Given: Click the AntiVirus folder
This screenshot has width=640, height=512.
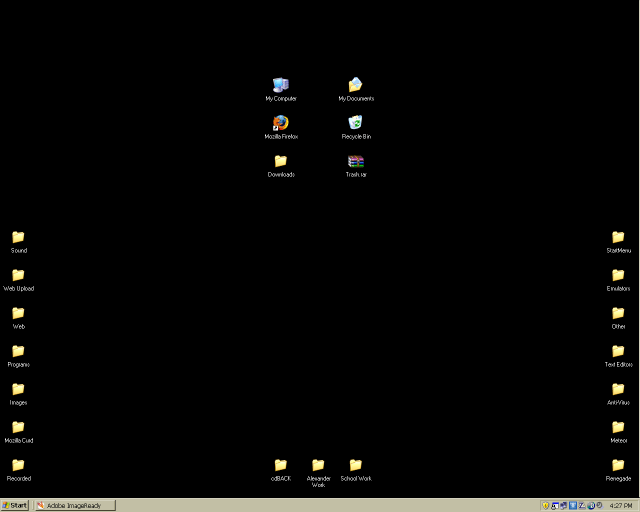Looking at the screenshot, I should (x=618, y=390).
